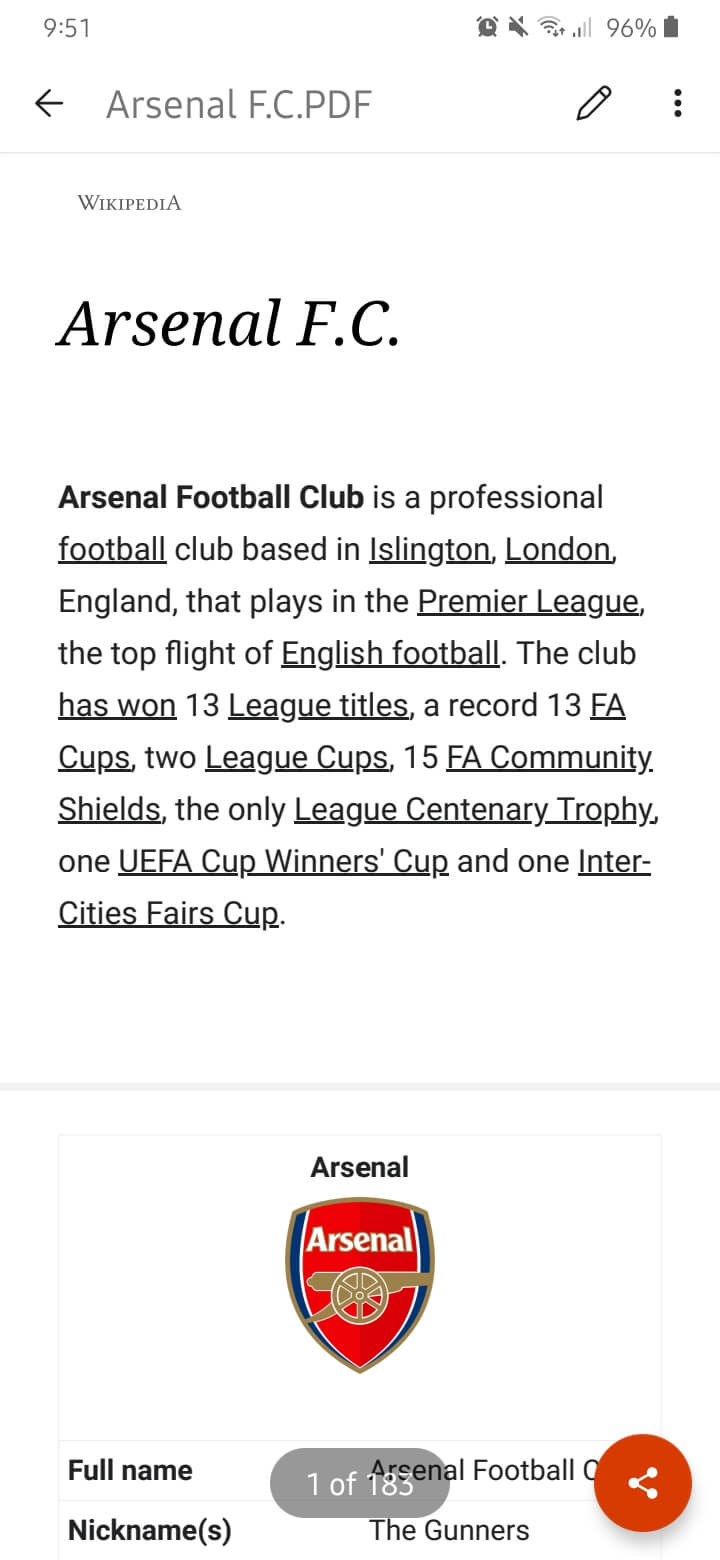
Task: Tap the muted sound status icon
Action: point(518,27)
